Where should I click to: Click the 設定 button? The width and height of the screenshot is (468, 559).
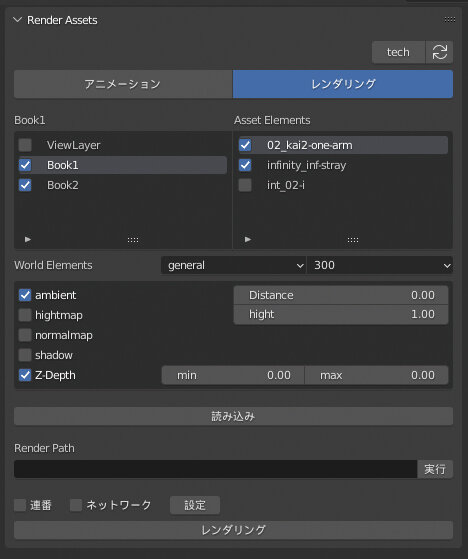195,505
